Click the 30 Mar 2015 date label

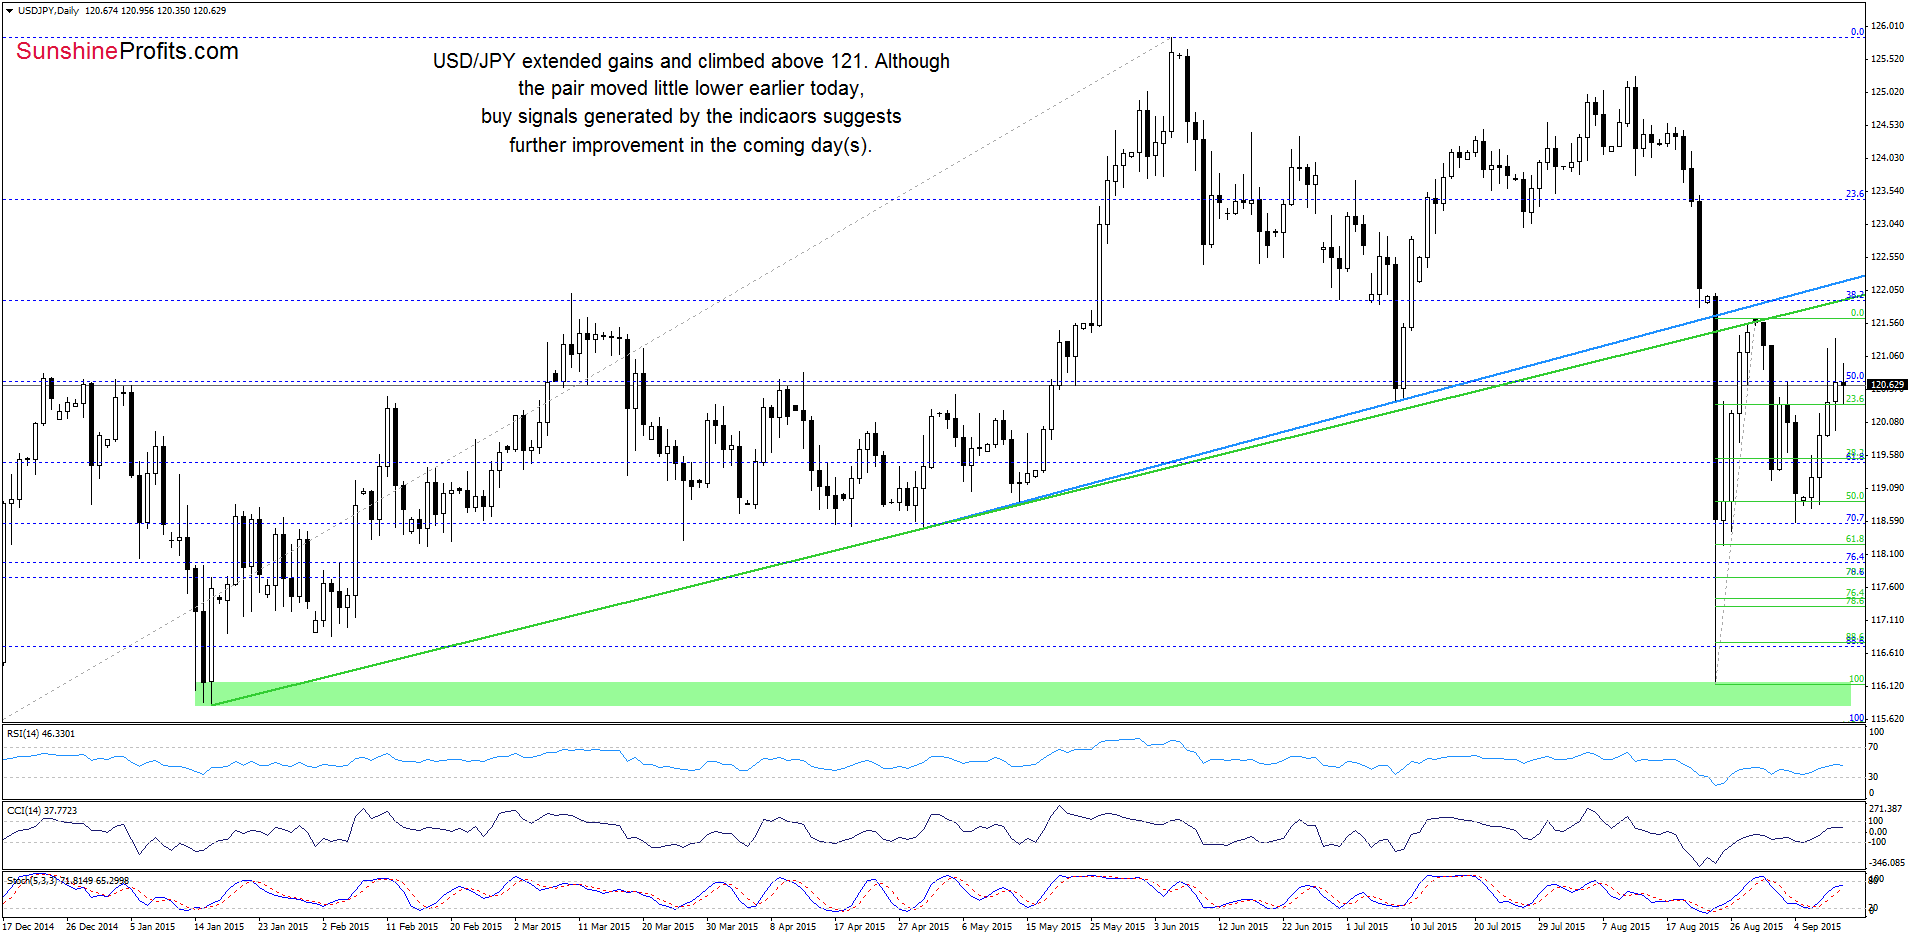tap(732, 927)
